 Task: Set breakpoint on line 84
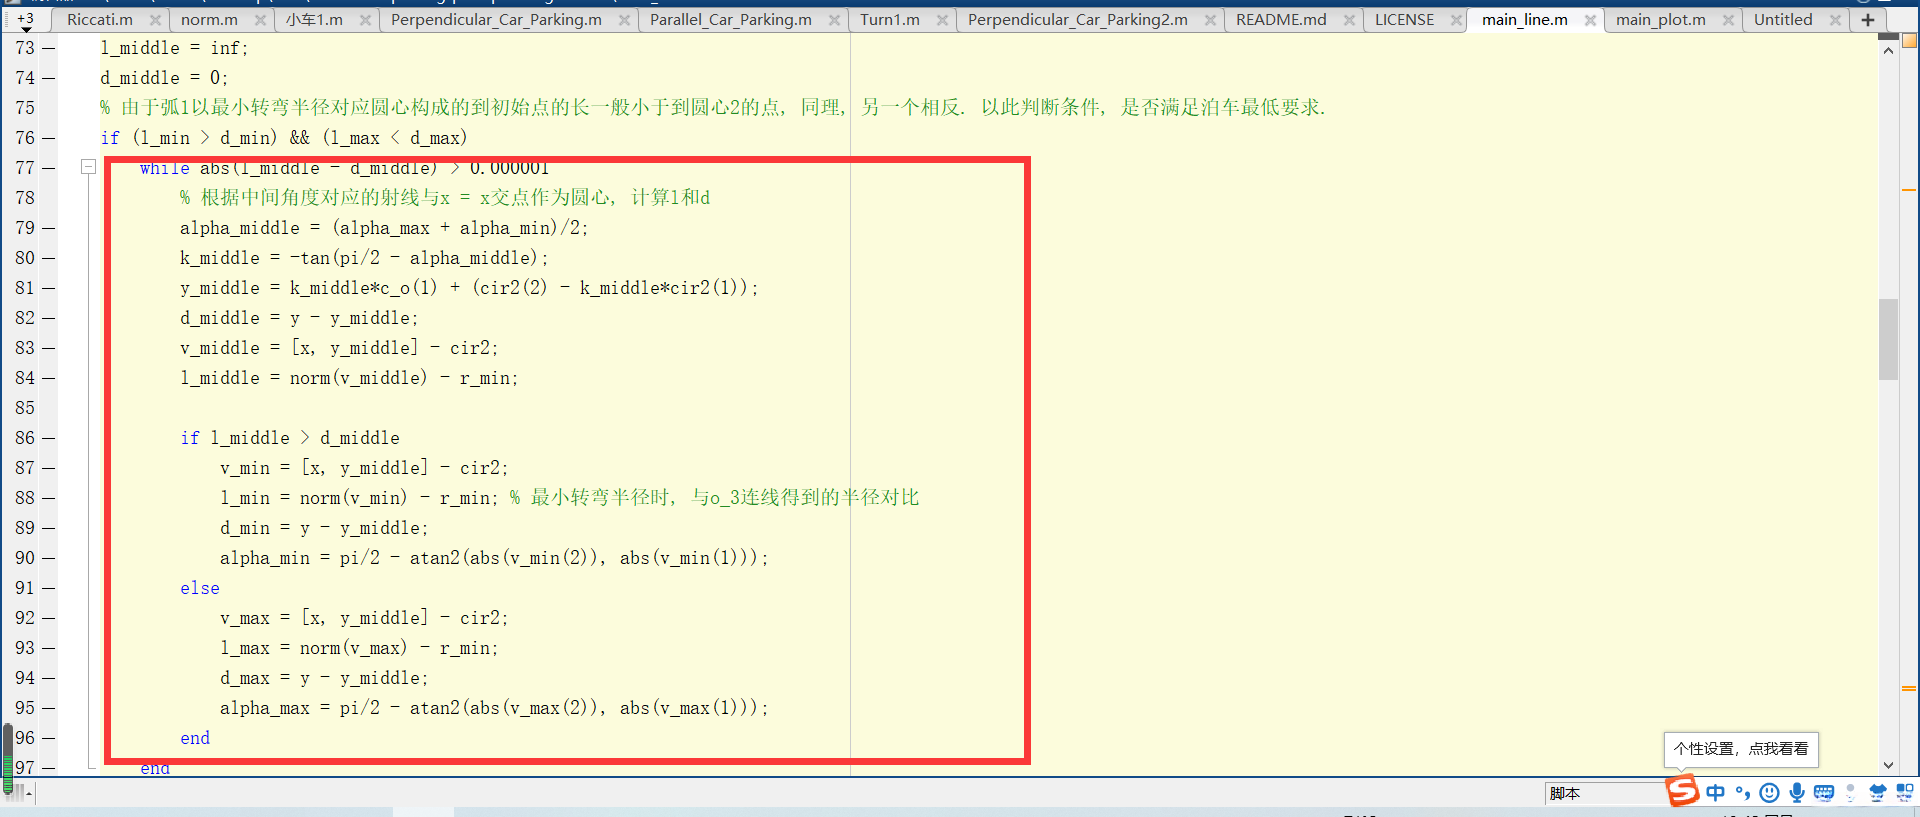click(x=48, y=378)
